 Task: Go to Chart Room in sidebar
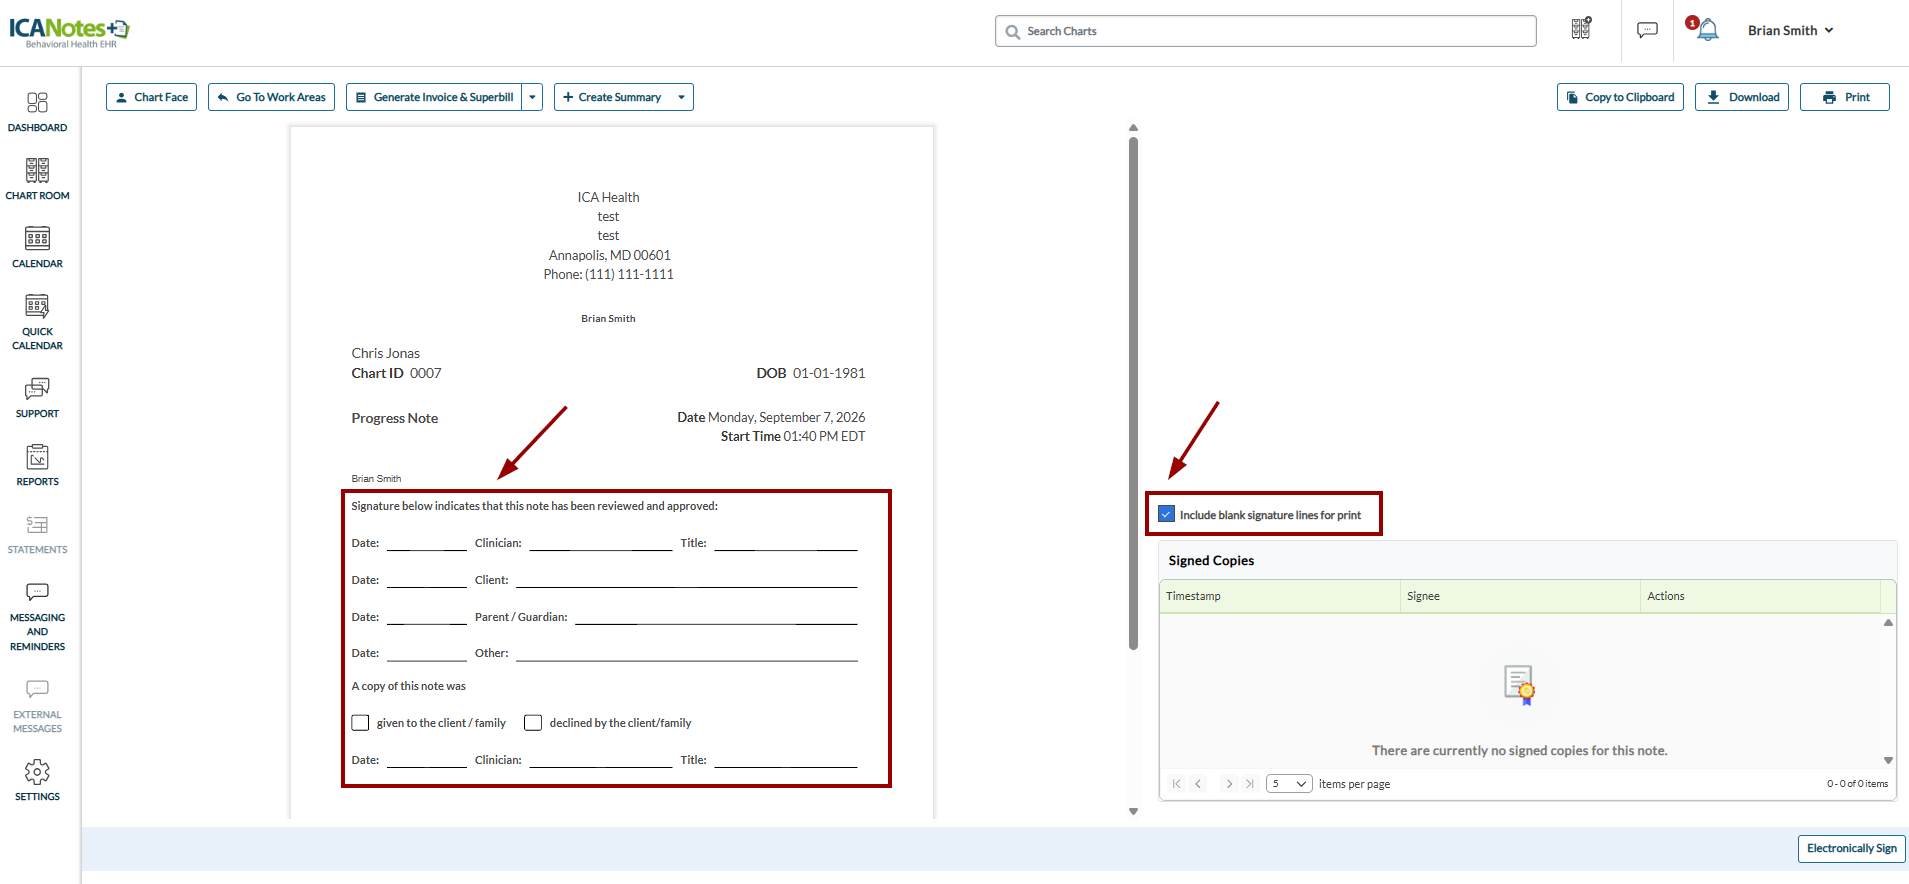click(37, 180)
